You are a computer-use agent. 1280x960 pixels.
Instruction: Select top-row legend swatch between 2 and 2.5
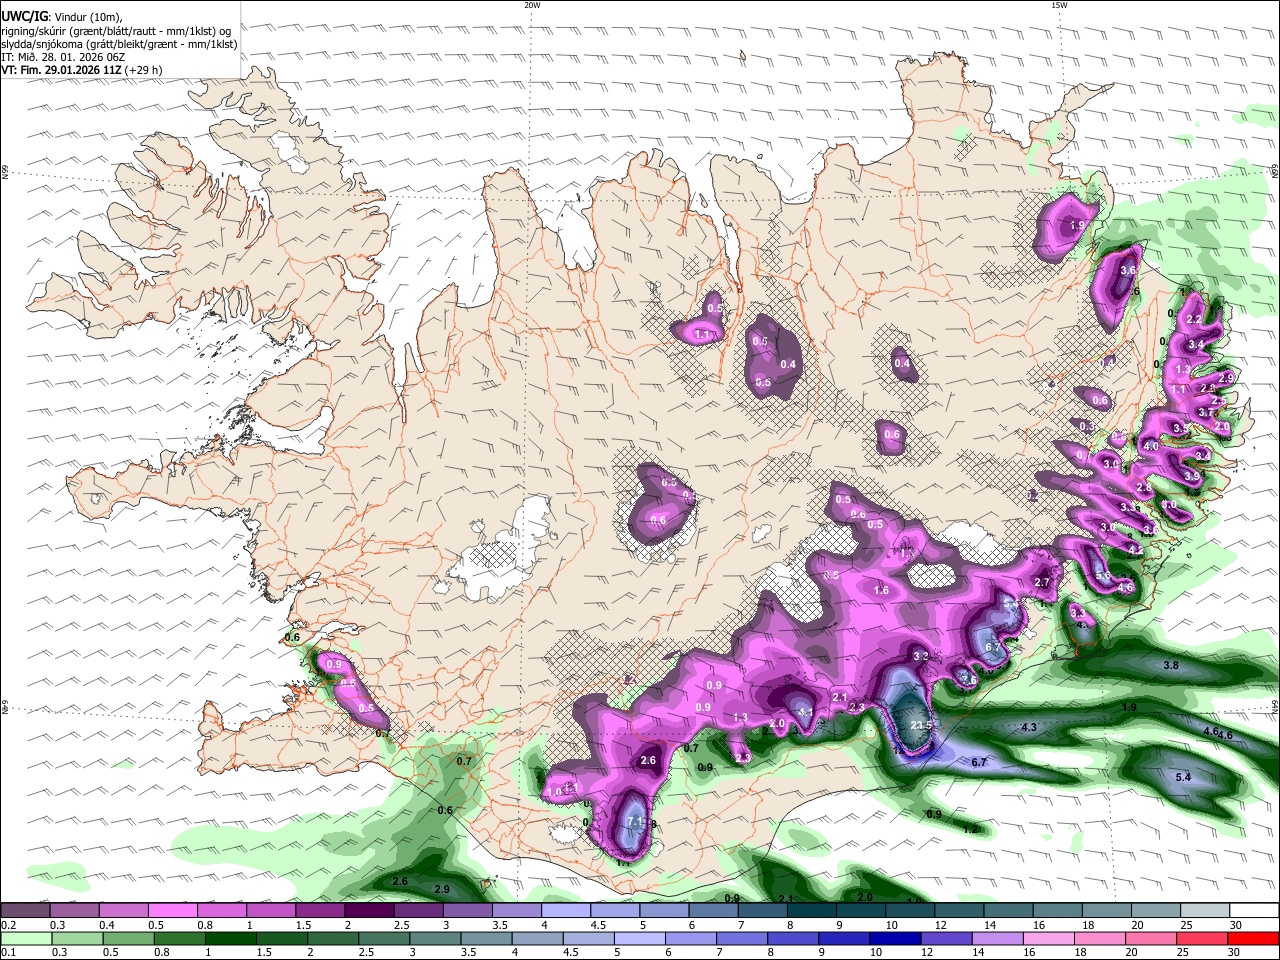(x=369, y=911)
